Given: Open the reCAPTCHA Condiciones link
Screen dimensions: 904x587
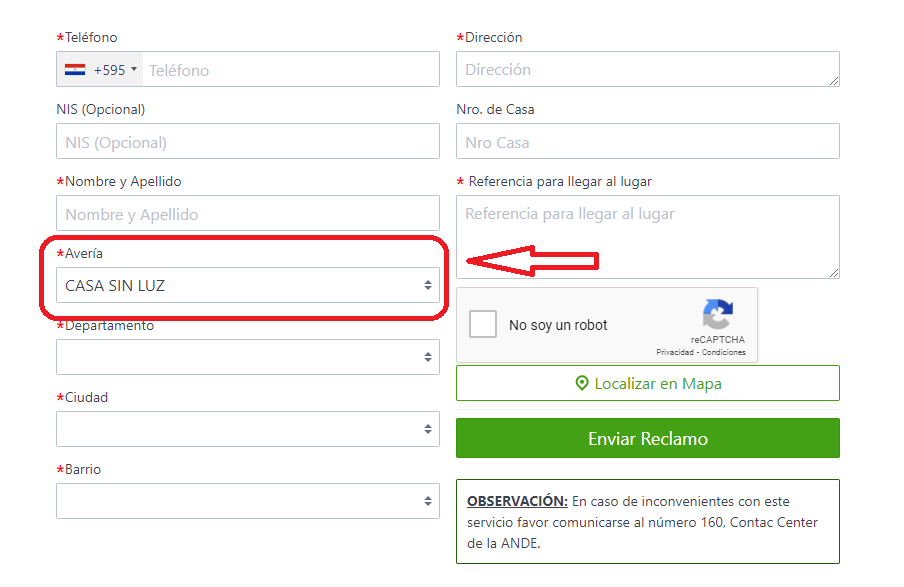Looking at the screenshot, I should (x=724, y=352).
